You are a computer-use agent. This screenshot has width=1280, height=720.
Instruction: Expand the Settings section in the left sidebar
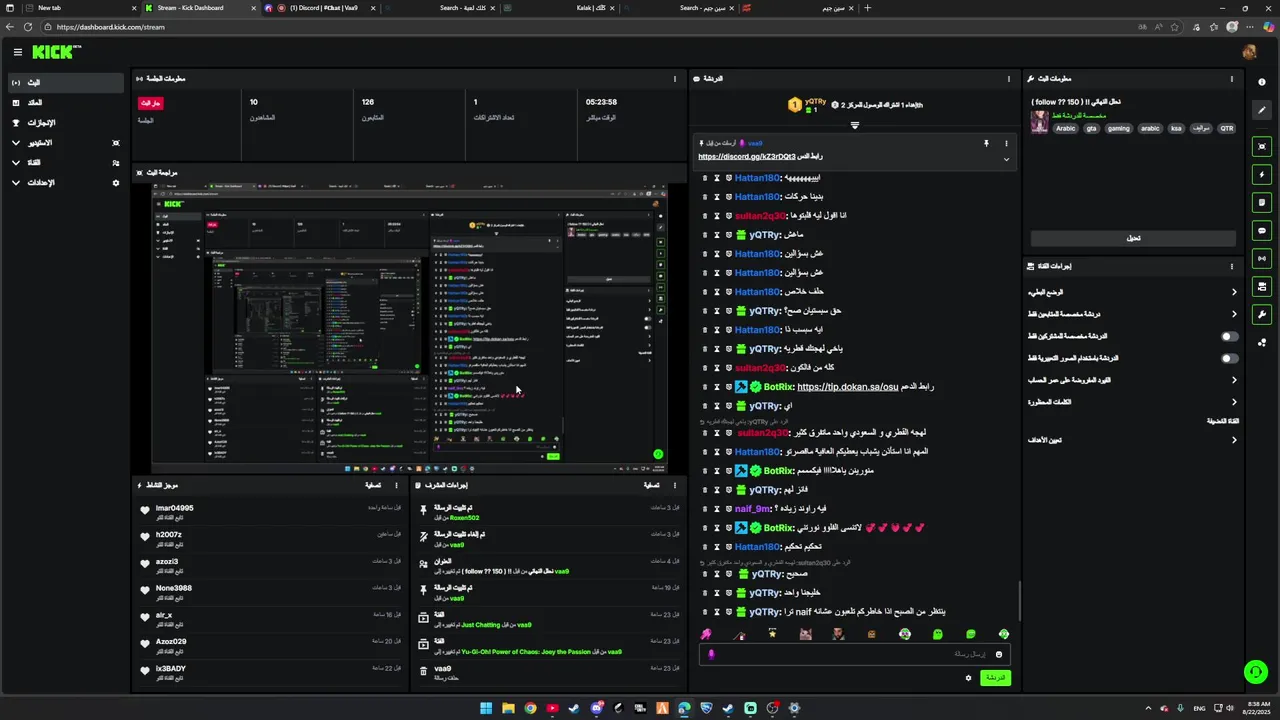pos(66,183)
